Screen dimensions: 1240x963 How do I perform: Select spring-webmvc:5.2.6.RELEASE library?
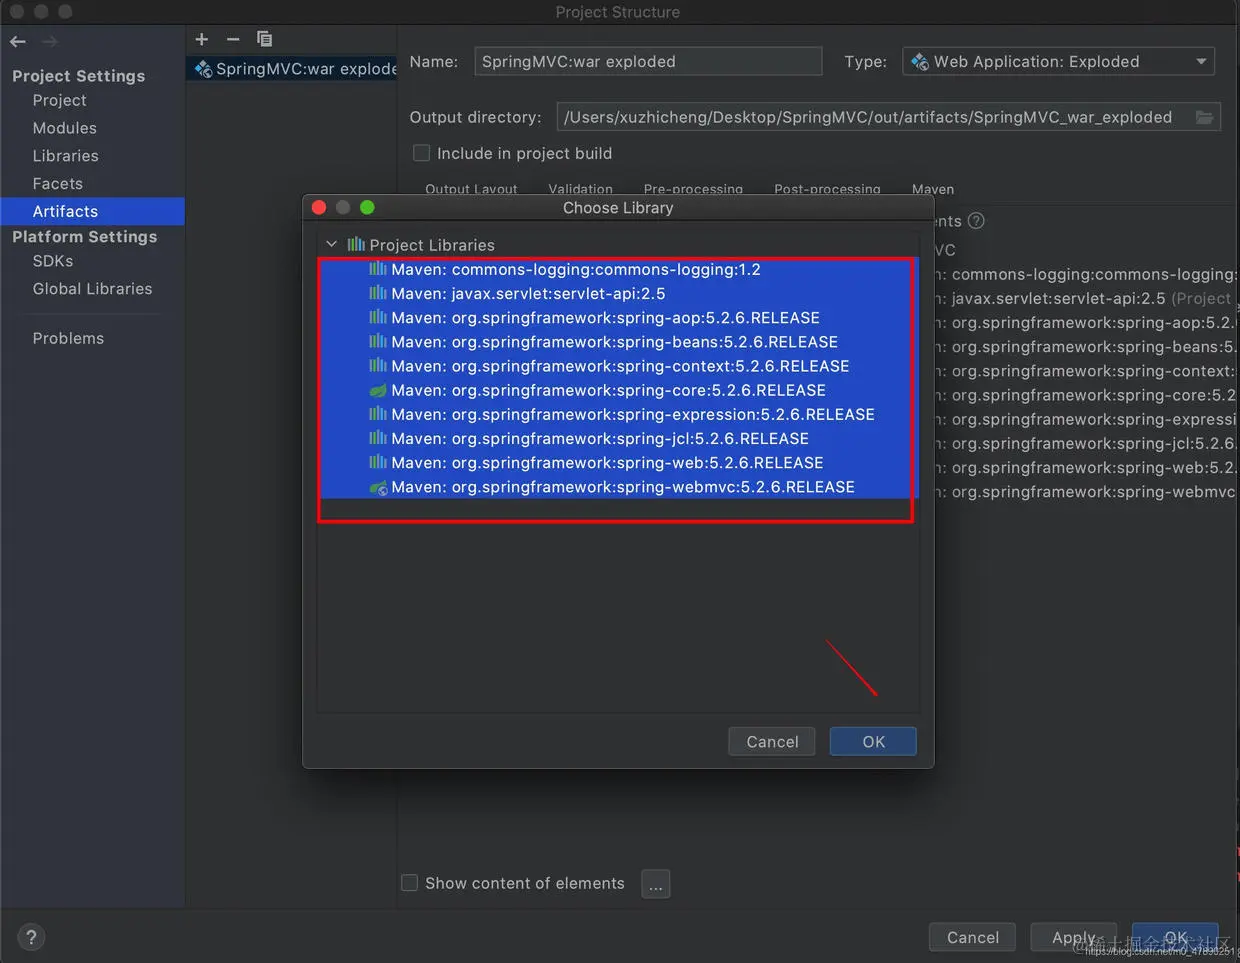coord(618,487)
